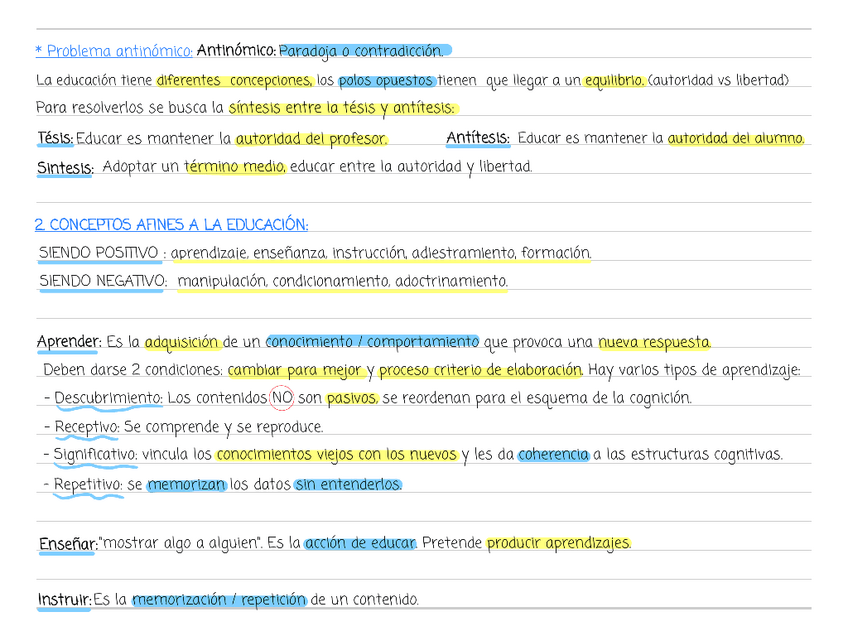848x636 pixels.
Task: Click the list term "Descubrimiento:"
Action: point(108,398)
